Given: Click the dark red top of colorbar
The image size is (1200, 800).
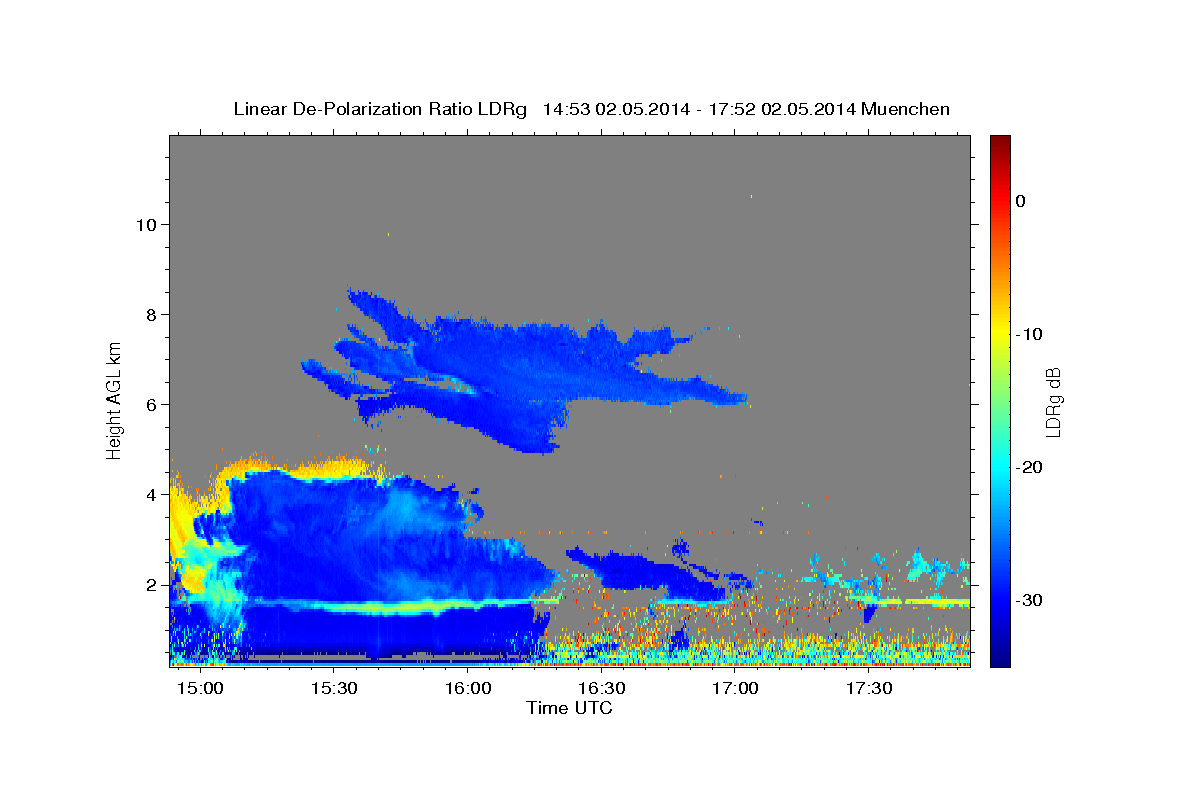Looking at the screenshot, I should tap(1000, 143).
